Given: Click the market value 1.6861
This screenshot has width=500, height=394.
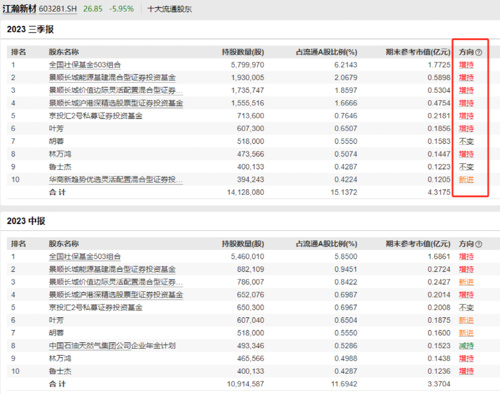Looking at the screenshot, I should (x=439, y=256).
